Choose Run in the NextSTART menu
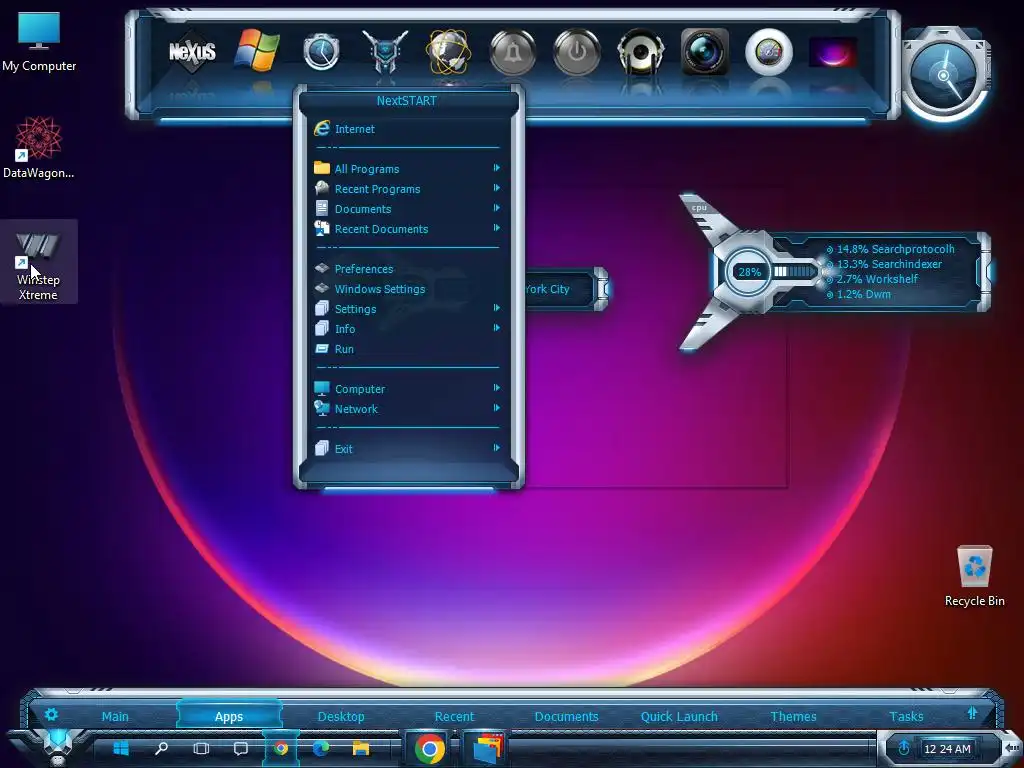The height and width of the screenshot is (768, 1024). pyautogui.click(x=407, y=349)
